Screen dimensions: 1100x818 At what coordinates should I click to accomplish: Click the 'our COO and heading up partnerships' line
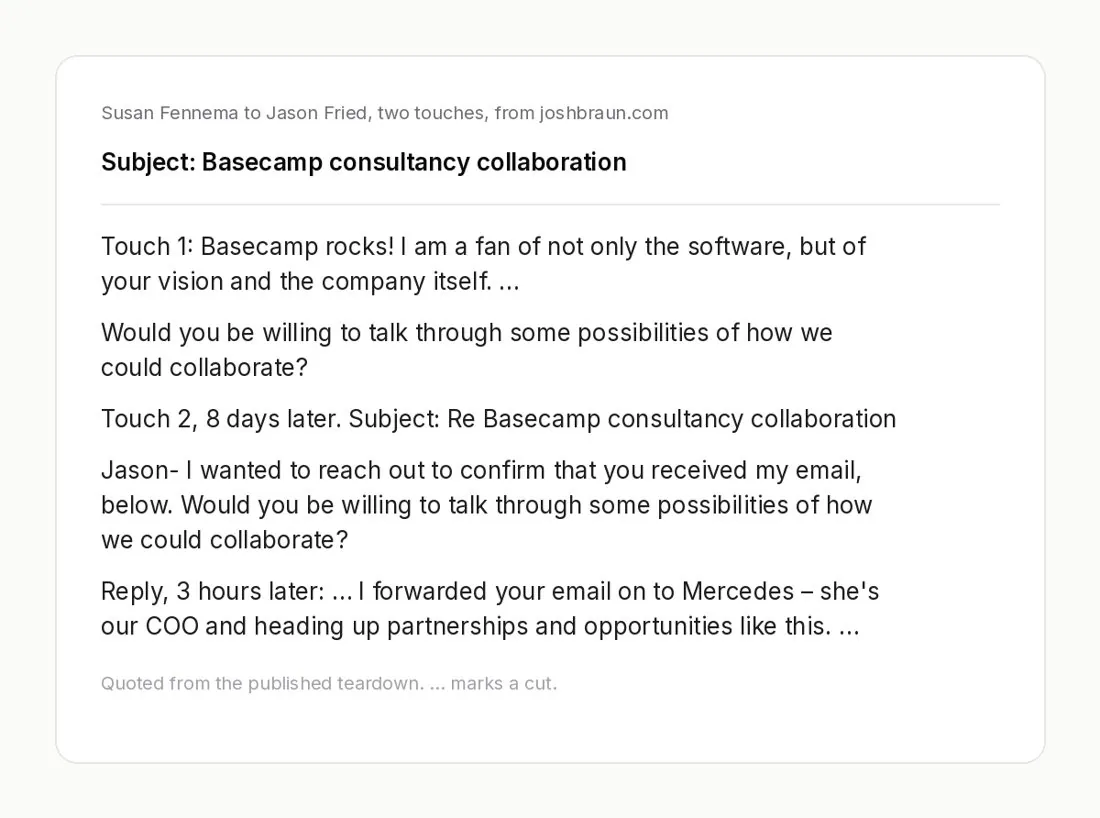tap(480, 626)
